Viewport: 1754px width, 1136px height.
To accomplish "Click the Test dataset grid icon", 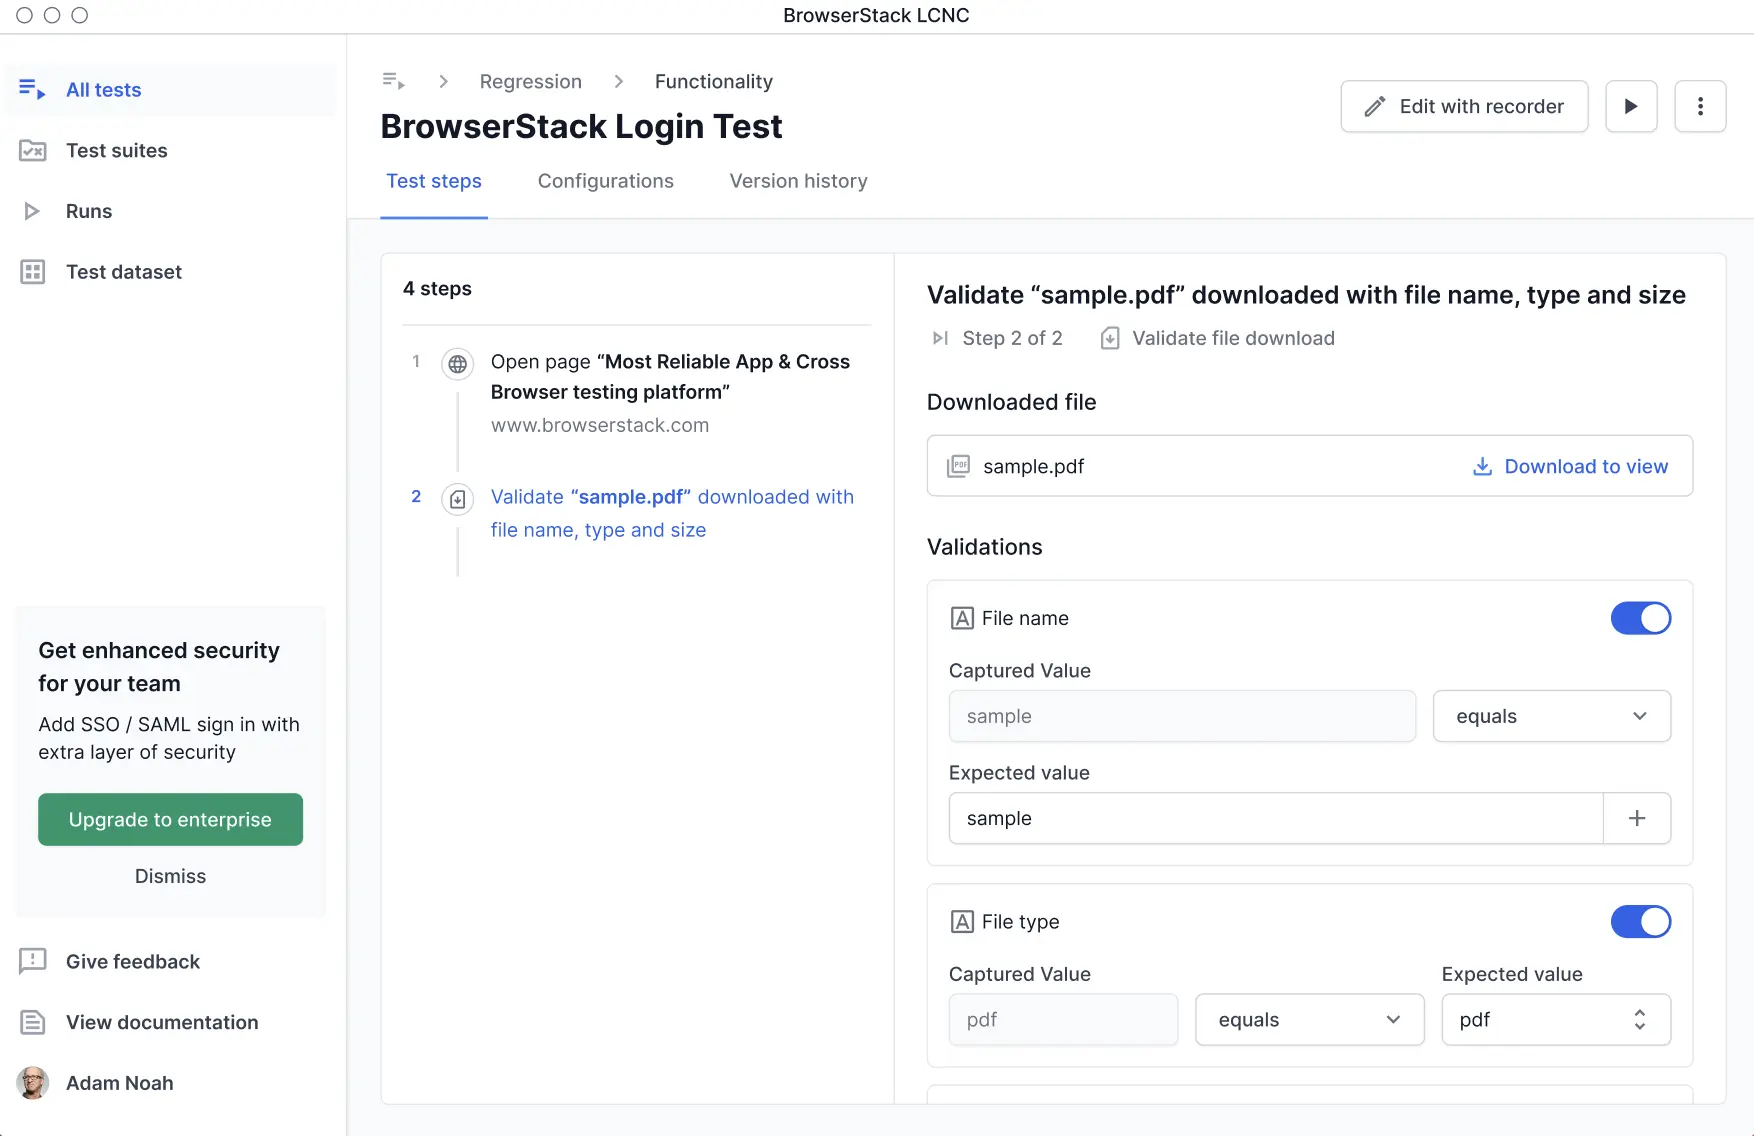I will [33, 272].
